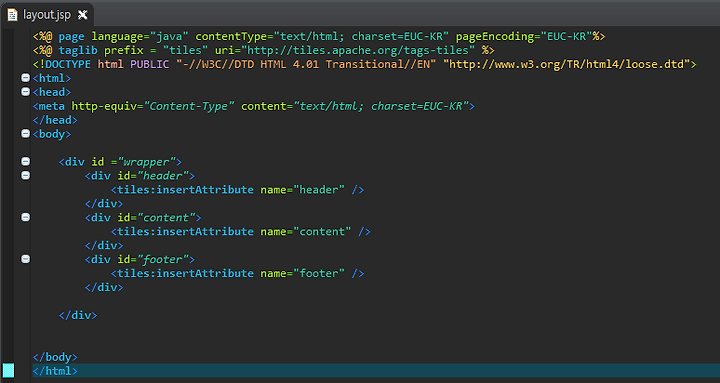Click the cyan marker beside the </html> line

tap(9, 370)
